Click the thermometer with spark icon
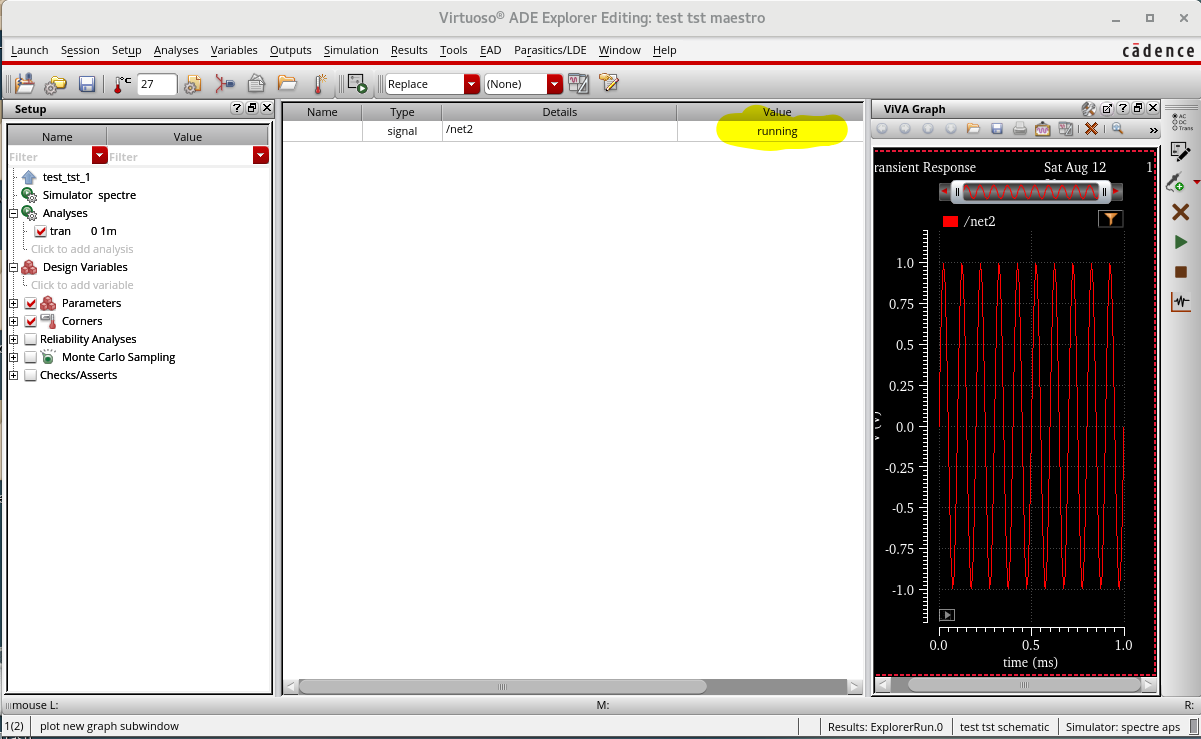 point(320,84)
